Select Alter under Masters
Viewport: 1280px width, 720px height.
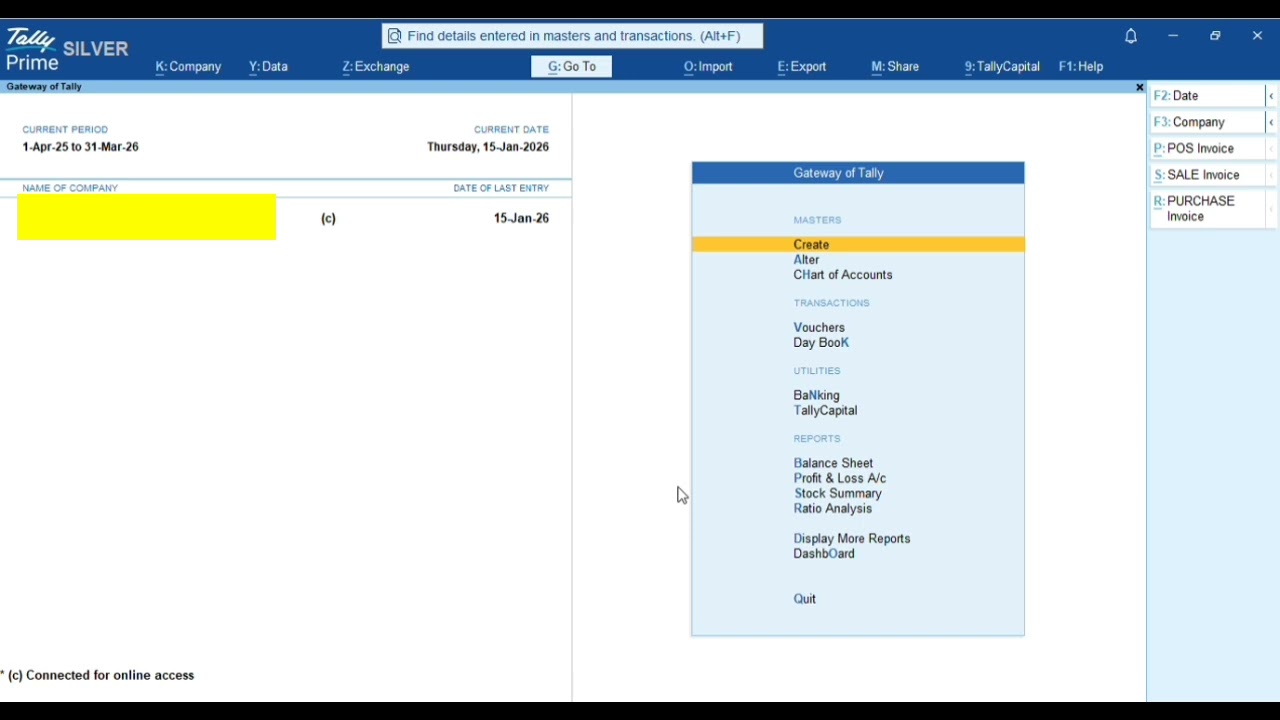(x=807, y=260)
